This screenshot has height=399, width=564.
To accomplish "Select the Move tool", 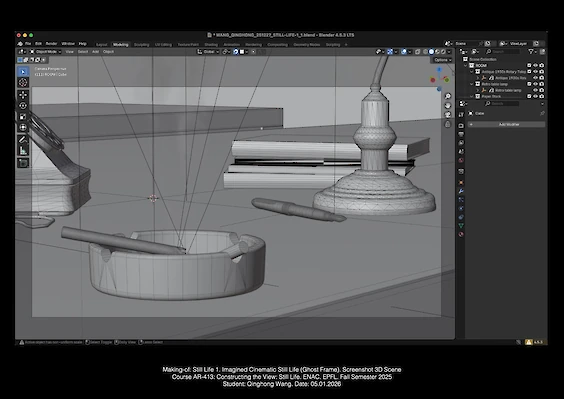I will [x=23, y=95].
